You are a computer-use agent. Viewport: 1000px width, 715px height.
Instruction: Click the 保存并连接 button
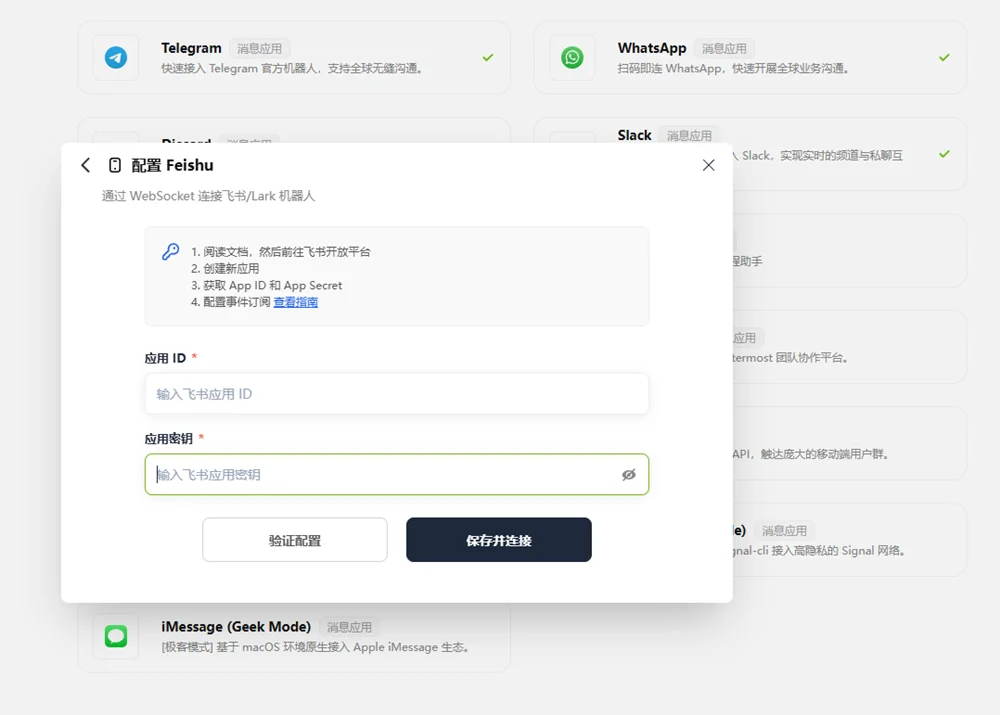(x=498, y=539)
